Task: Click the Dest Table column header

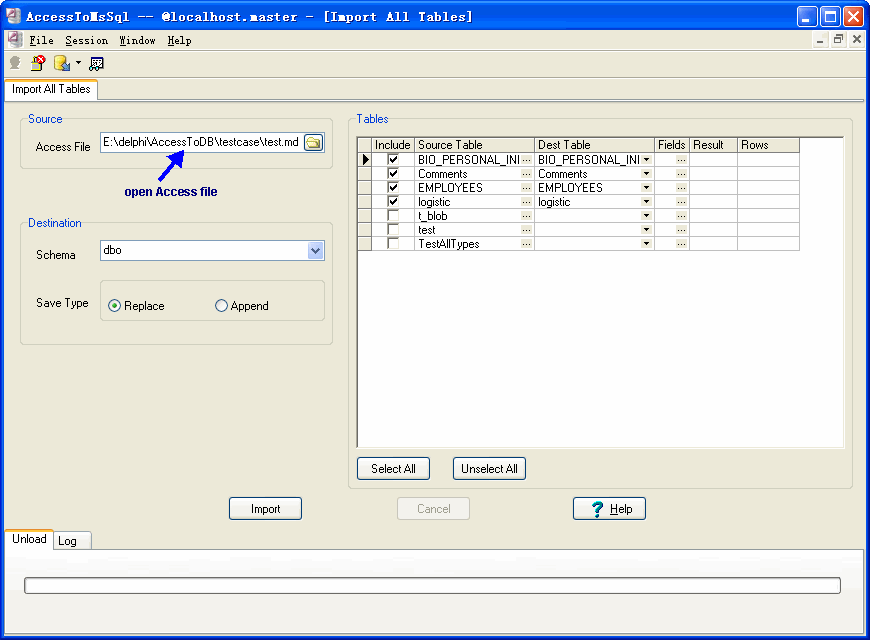Action: [594, 145]
